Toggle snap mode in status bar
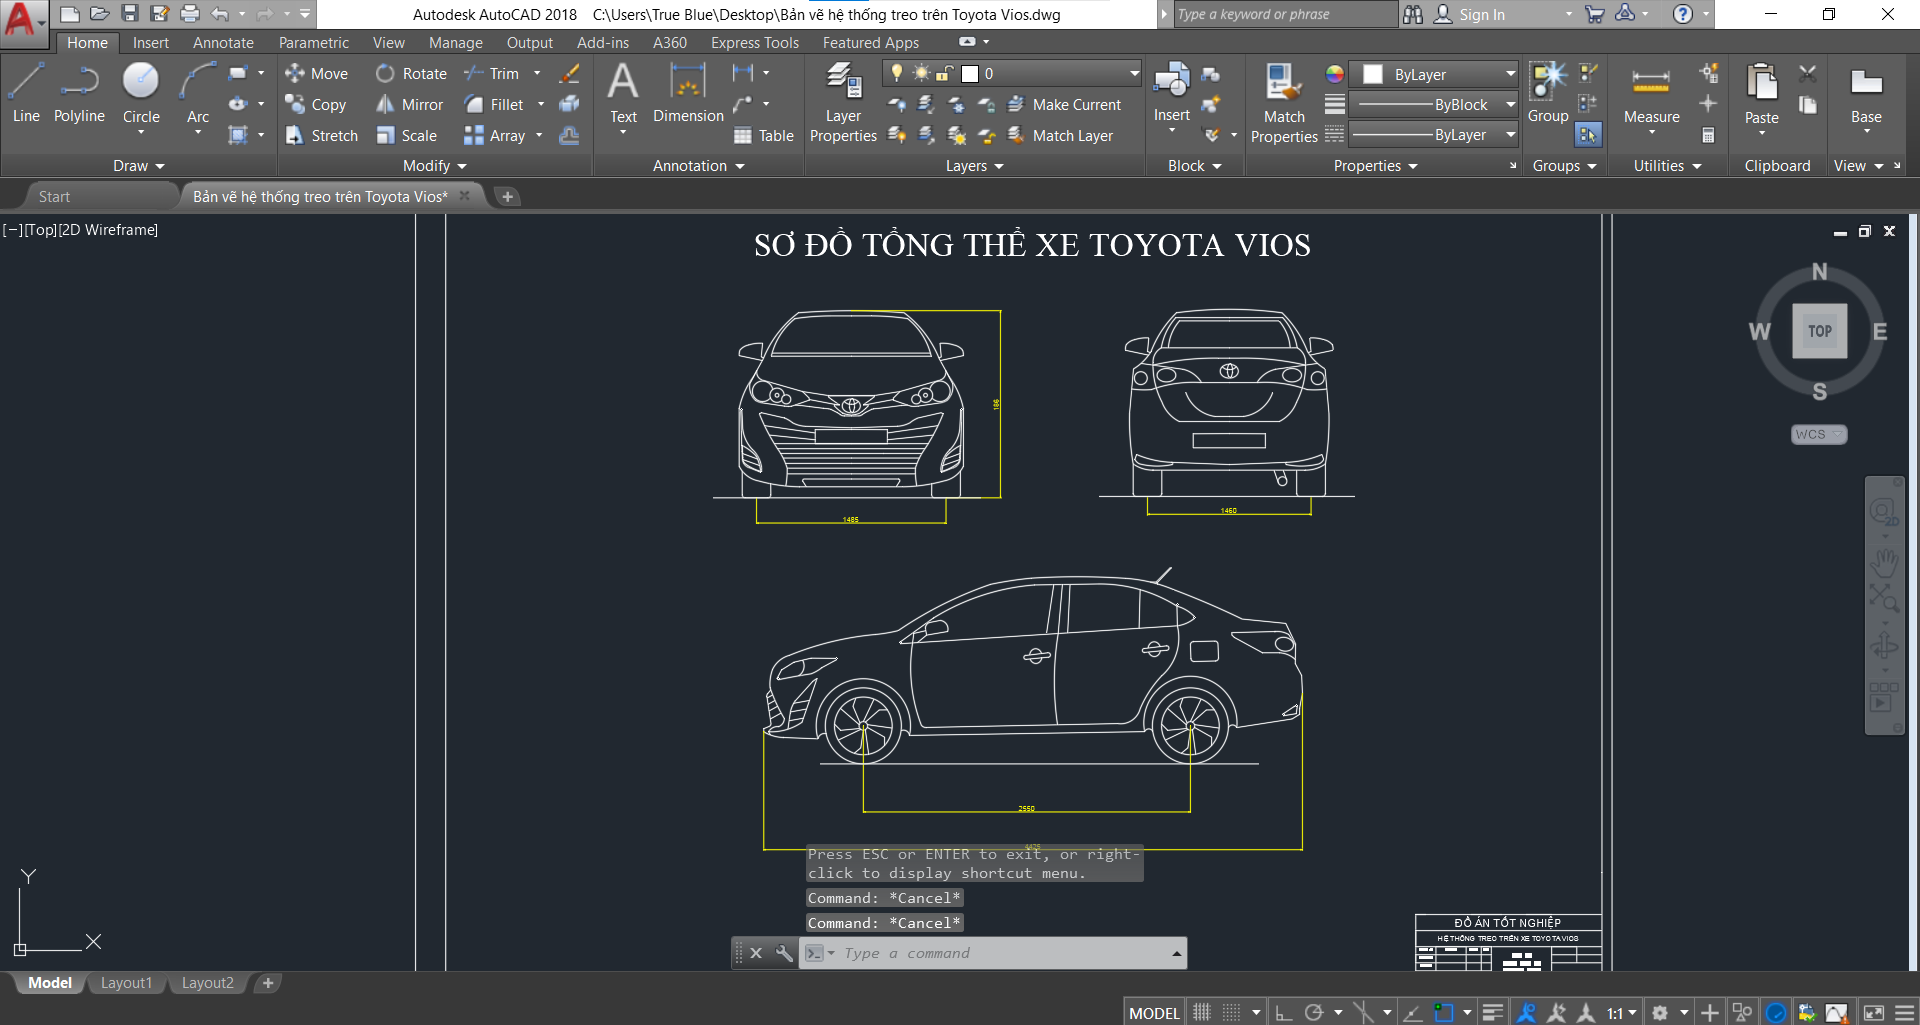 tap(1232, 1012)
